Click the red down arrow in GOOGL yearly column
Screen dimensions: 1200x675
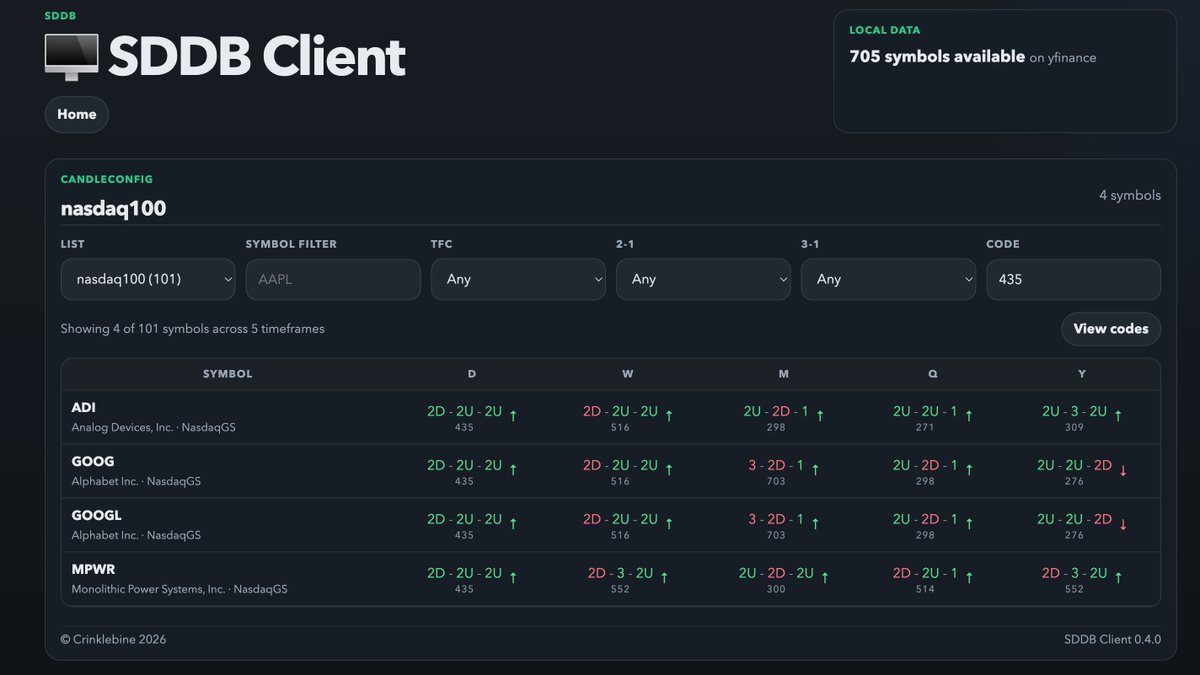point(1123,523)
